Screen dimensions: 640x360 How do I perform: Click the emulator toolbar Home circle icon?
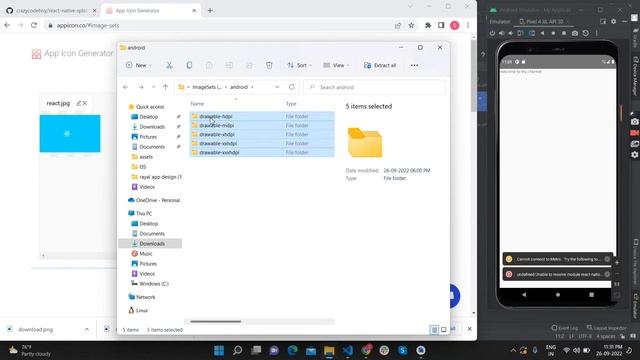553,33
